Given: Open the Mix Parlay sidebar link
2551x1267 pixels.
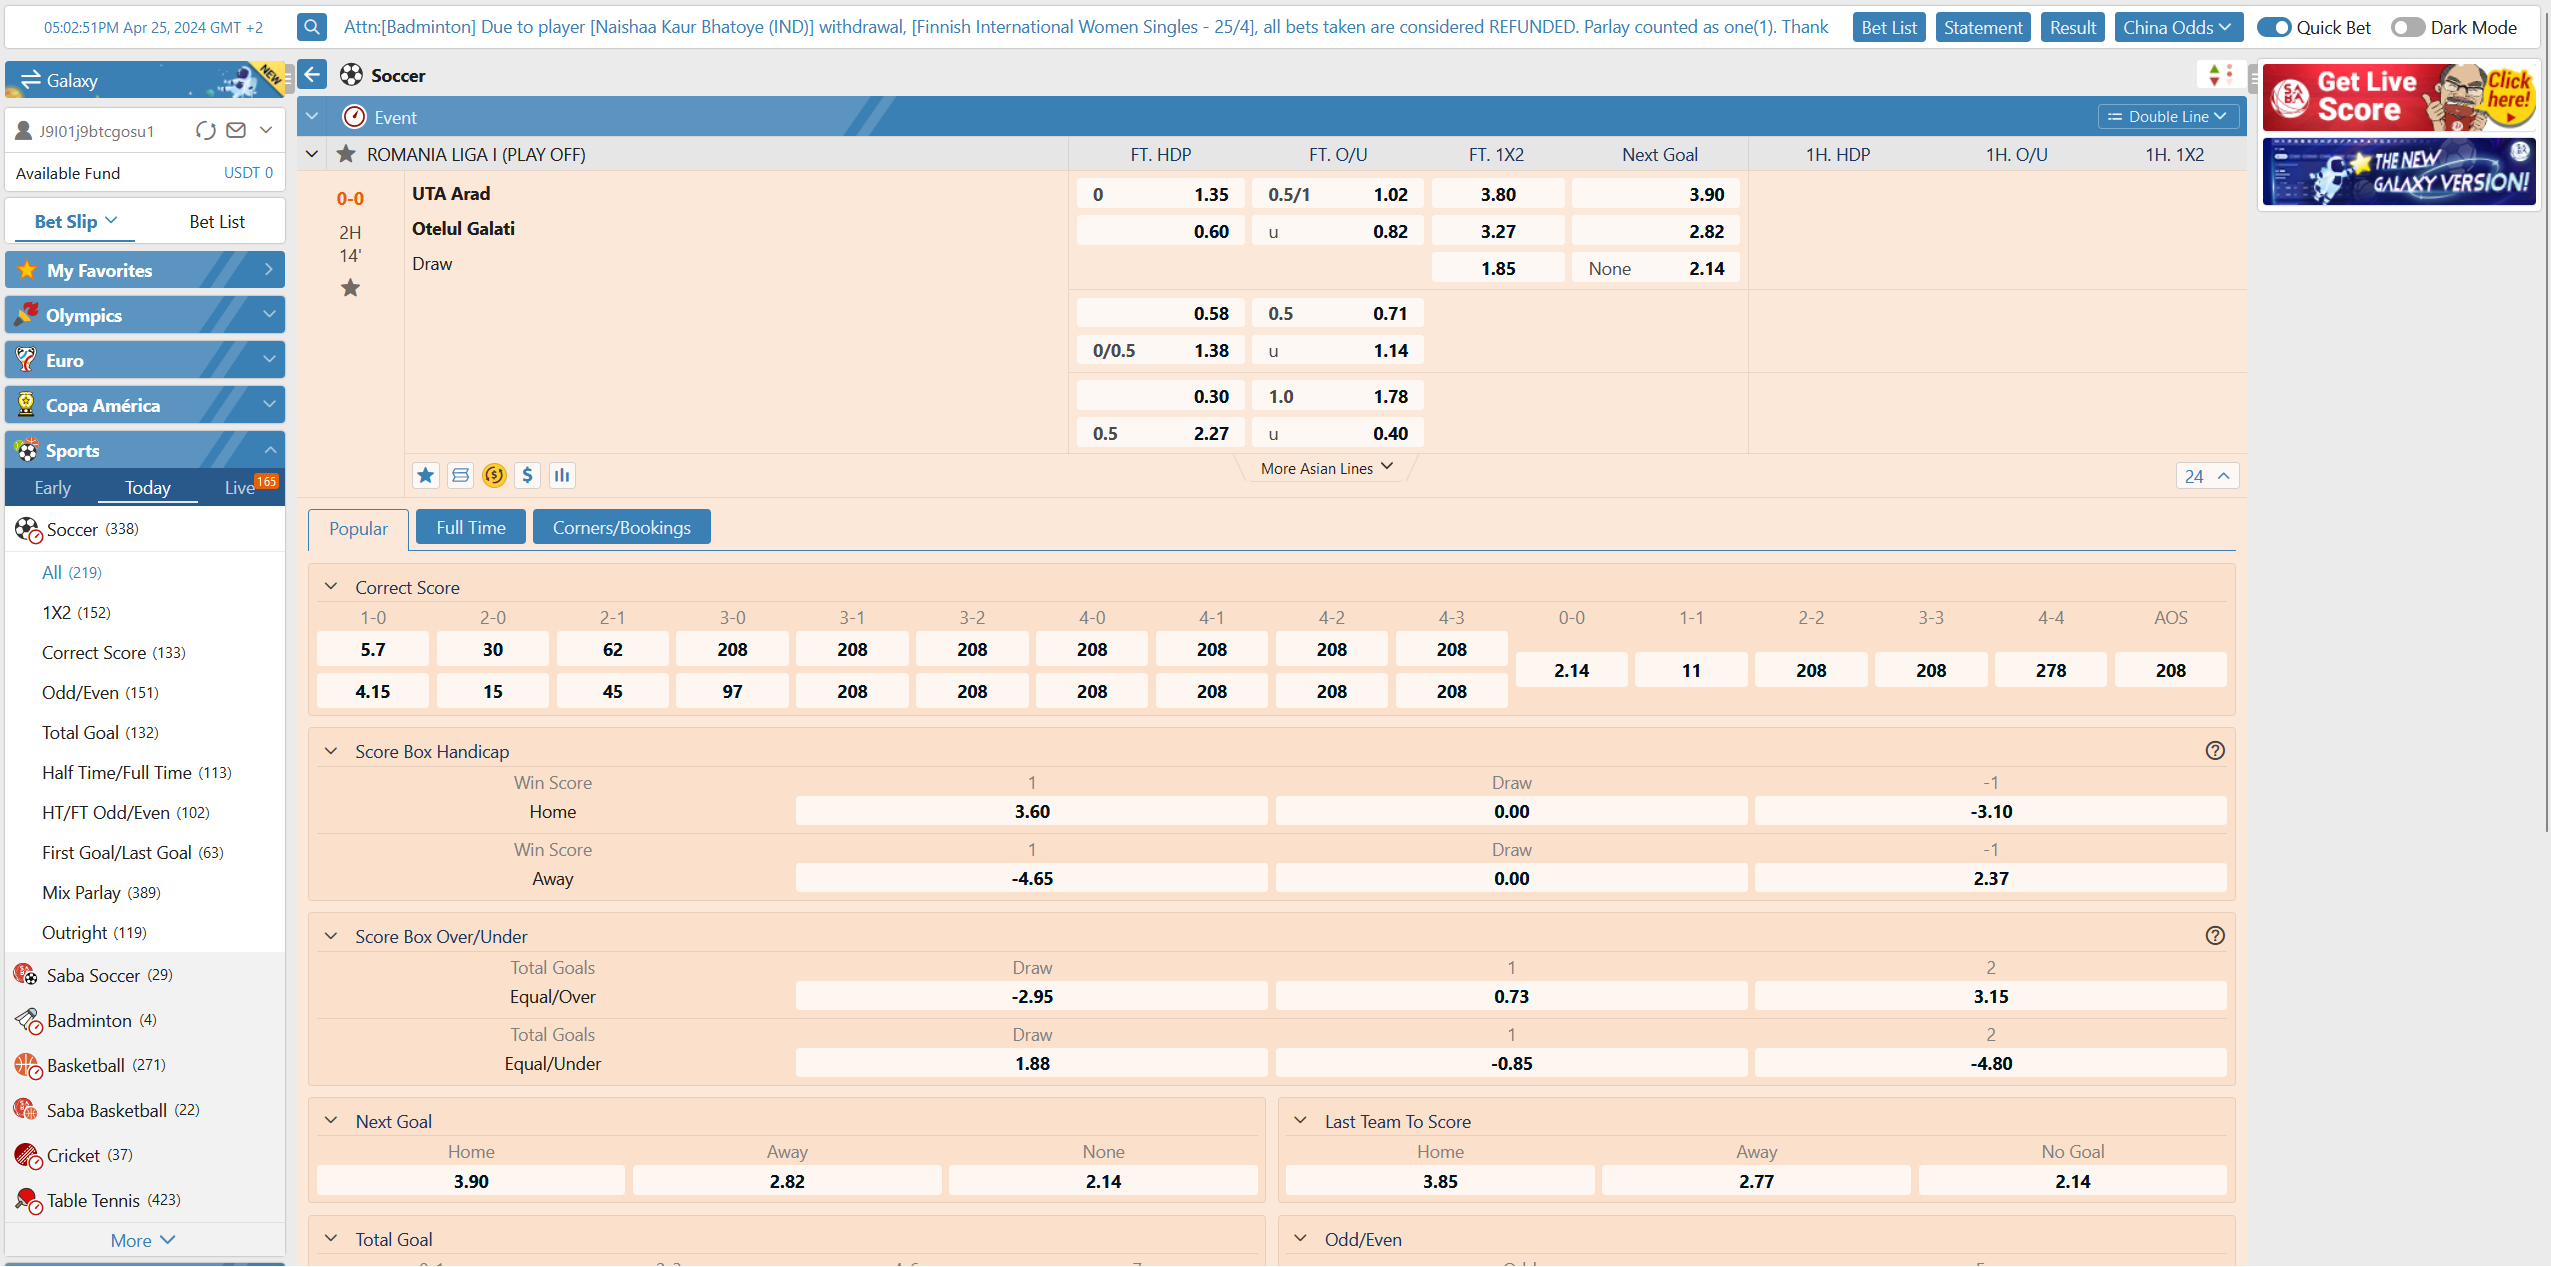Looking at the screenshot, I should click(x=101, y=892).
